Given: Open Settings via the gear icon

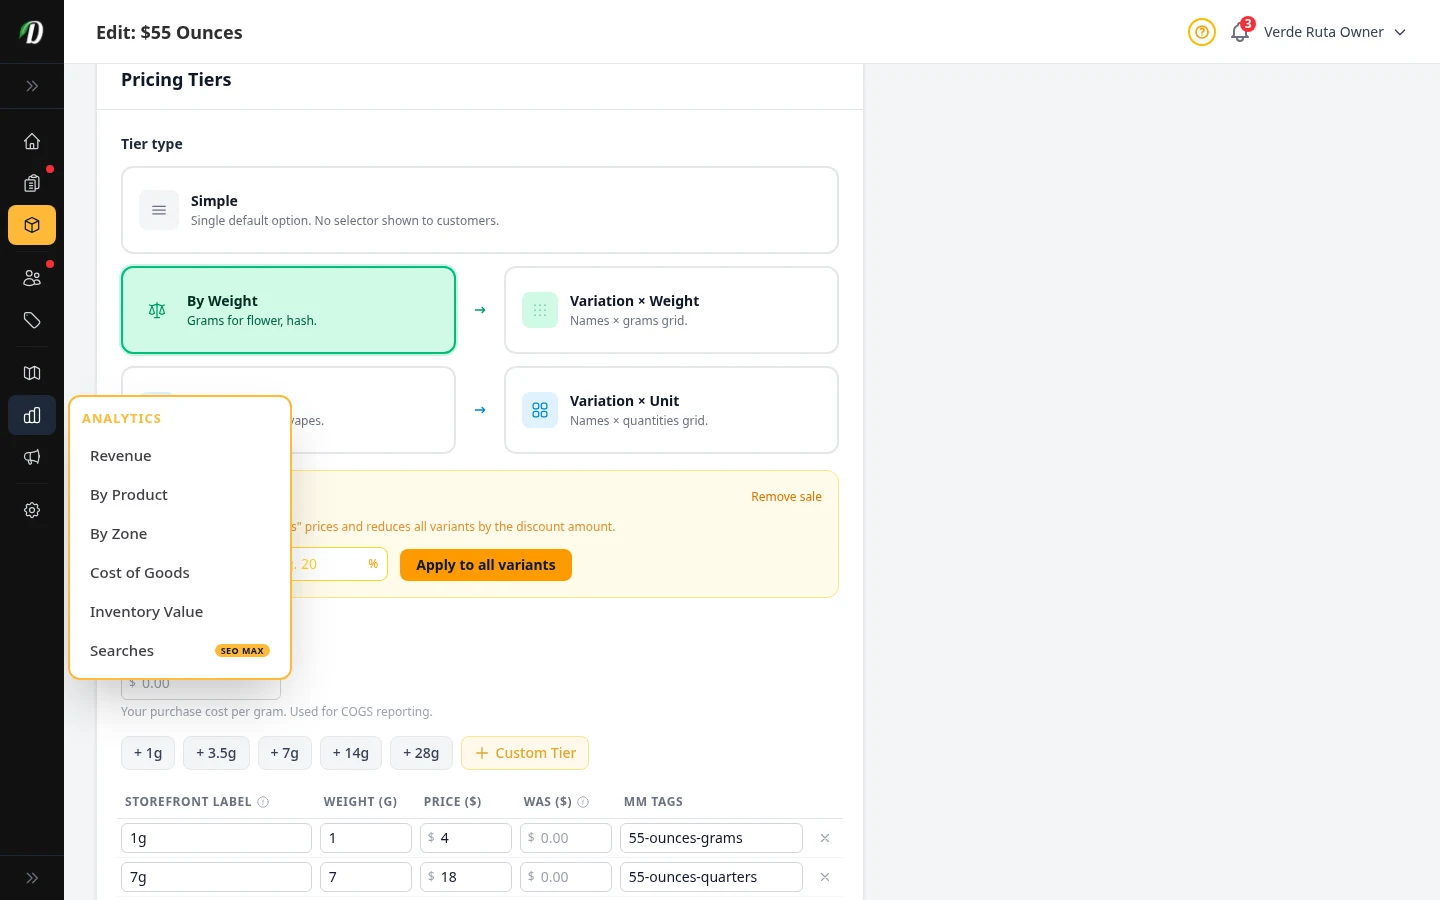Looking at the screenshot, I should point(32,510).
